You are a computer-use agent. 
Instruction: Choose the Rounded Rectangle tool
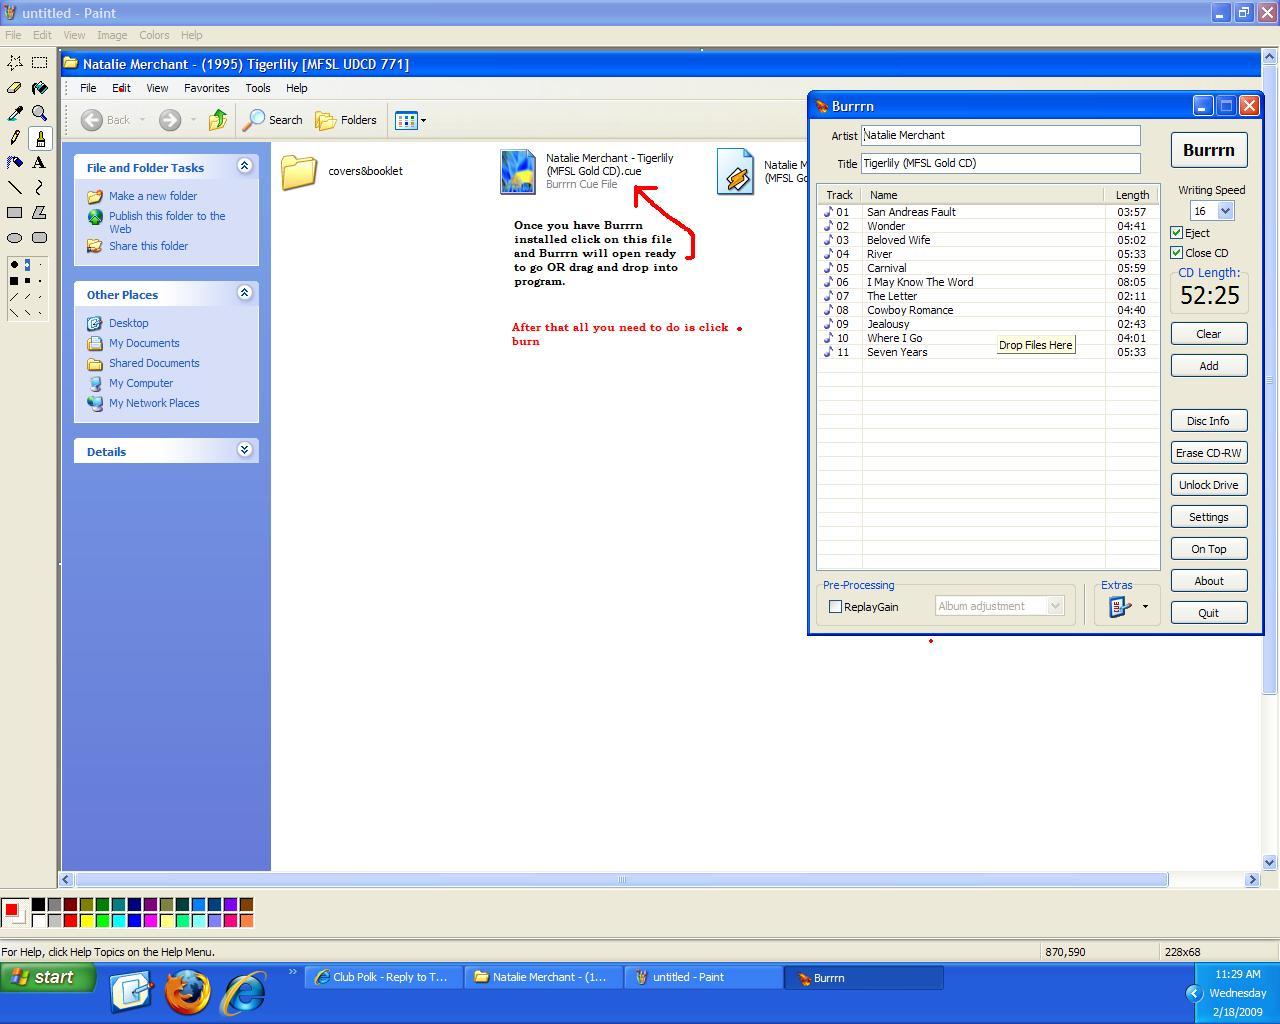(x=40, y=237)
